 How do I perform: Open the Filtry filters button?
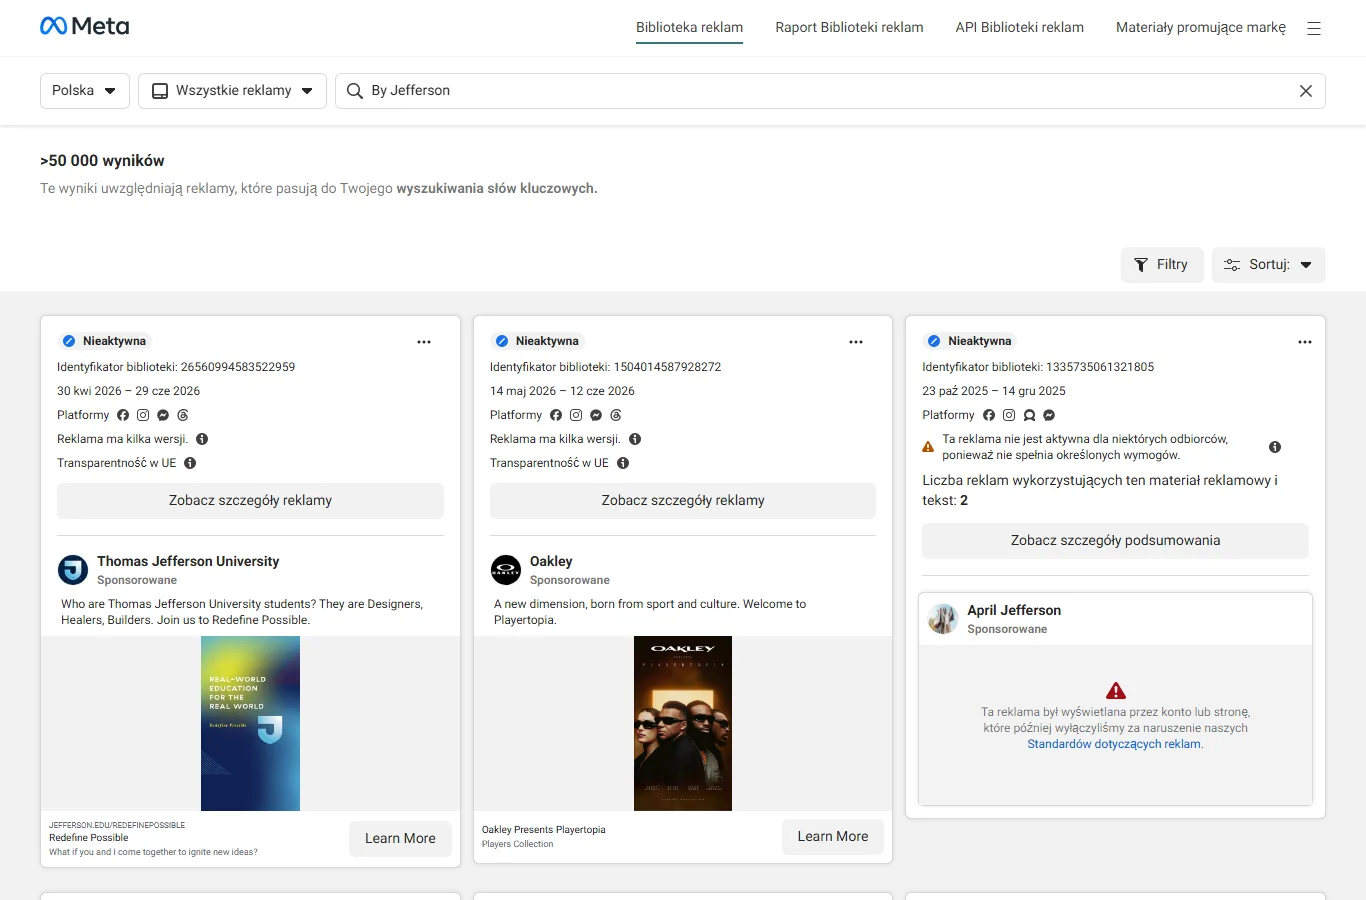[x=1162, y=265]
